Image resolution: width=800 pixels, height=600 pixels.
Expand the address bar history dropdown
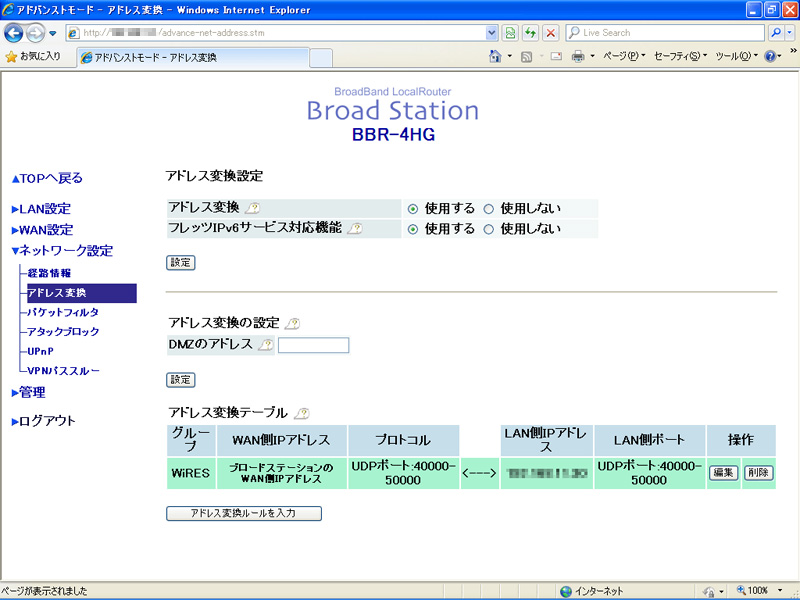[491, 33]
